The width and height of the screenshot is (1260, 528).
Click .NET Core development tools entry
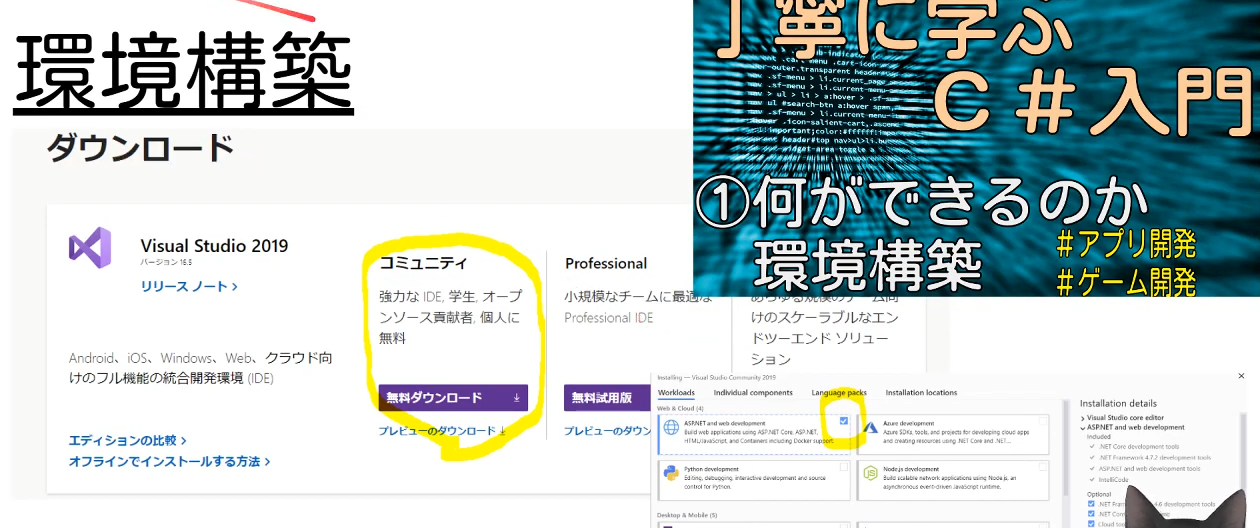(x=1139, y=447)
